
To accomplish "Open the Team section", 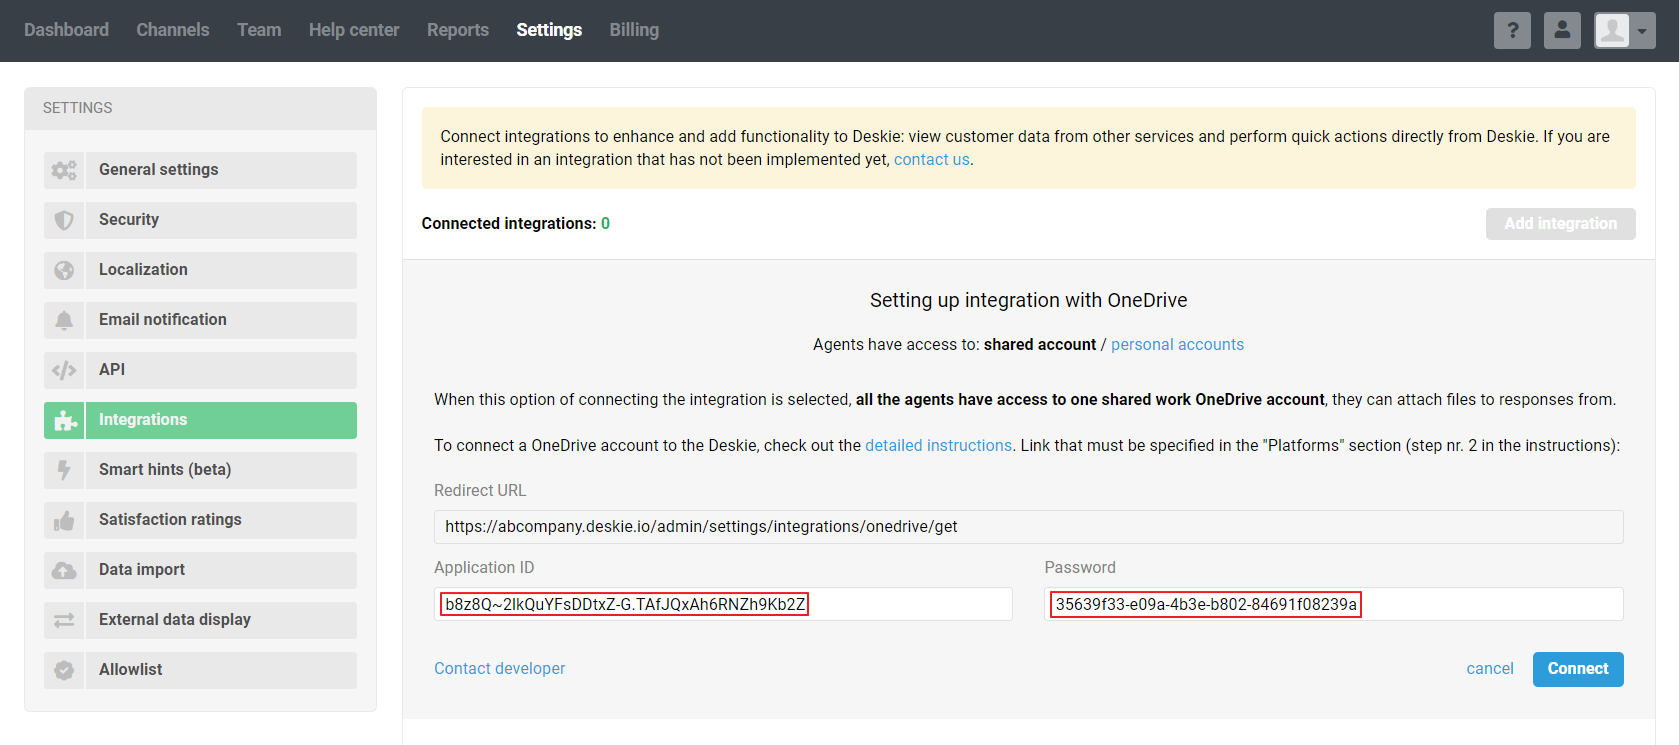I will click(259, 30).
